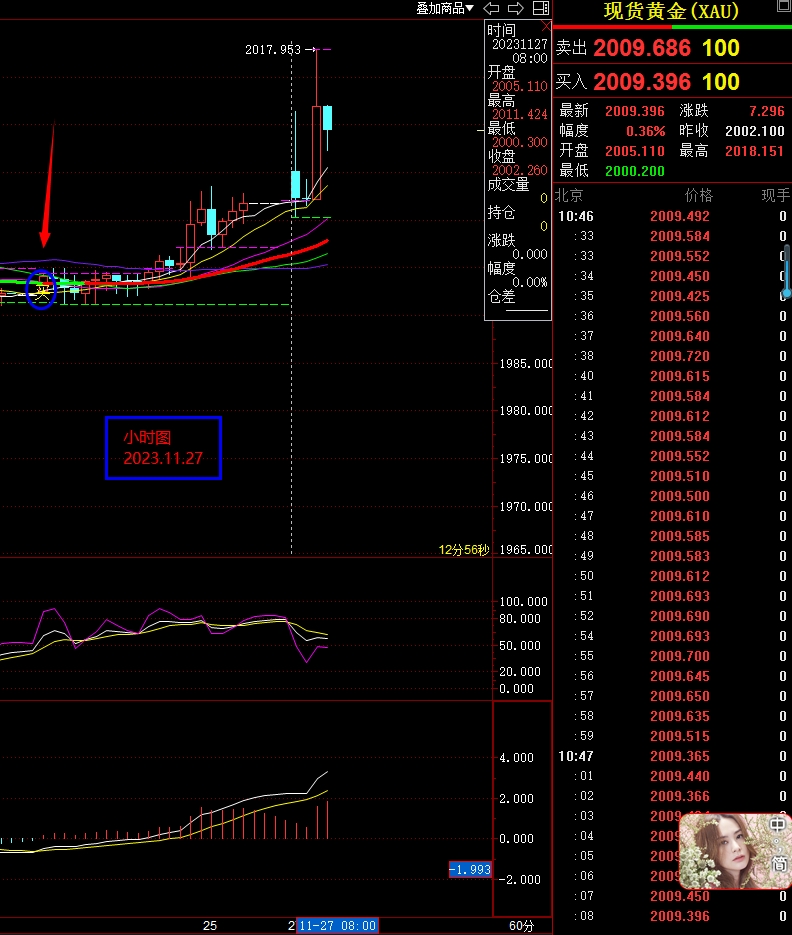Click the left arrow navigation icon
792x935 pixels.
(491, 8)
